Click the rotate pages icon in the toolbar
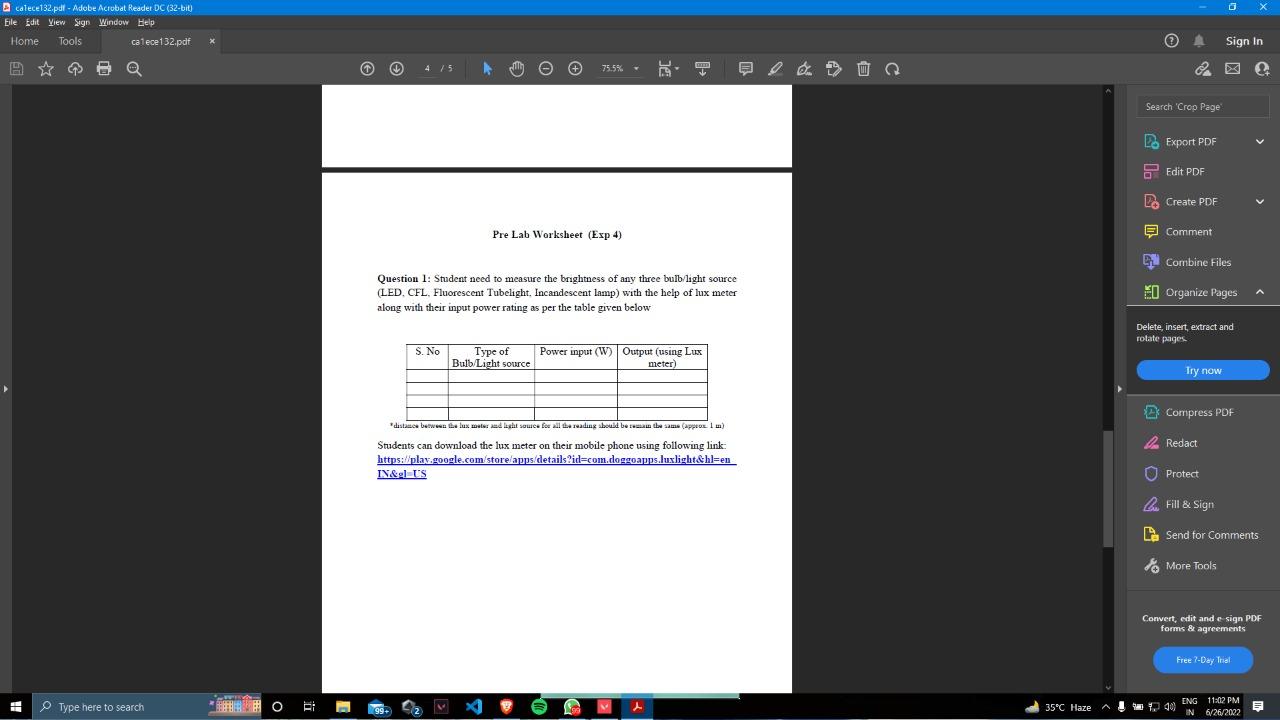Image resolution: width=1280 pixels, height=720 pixels. click(893, 68)
